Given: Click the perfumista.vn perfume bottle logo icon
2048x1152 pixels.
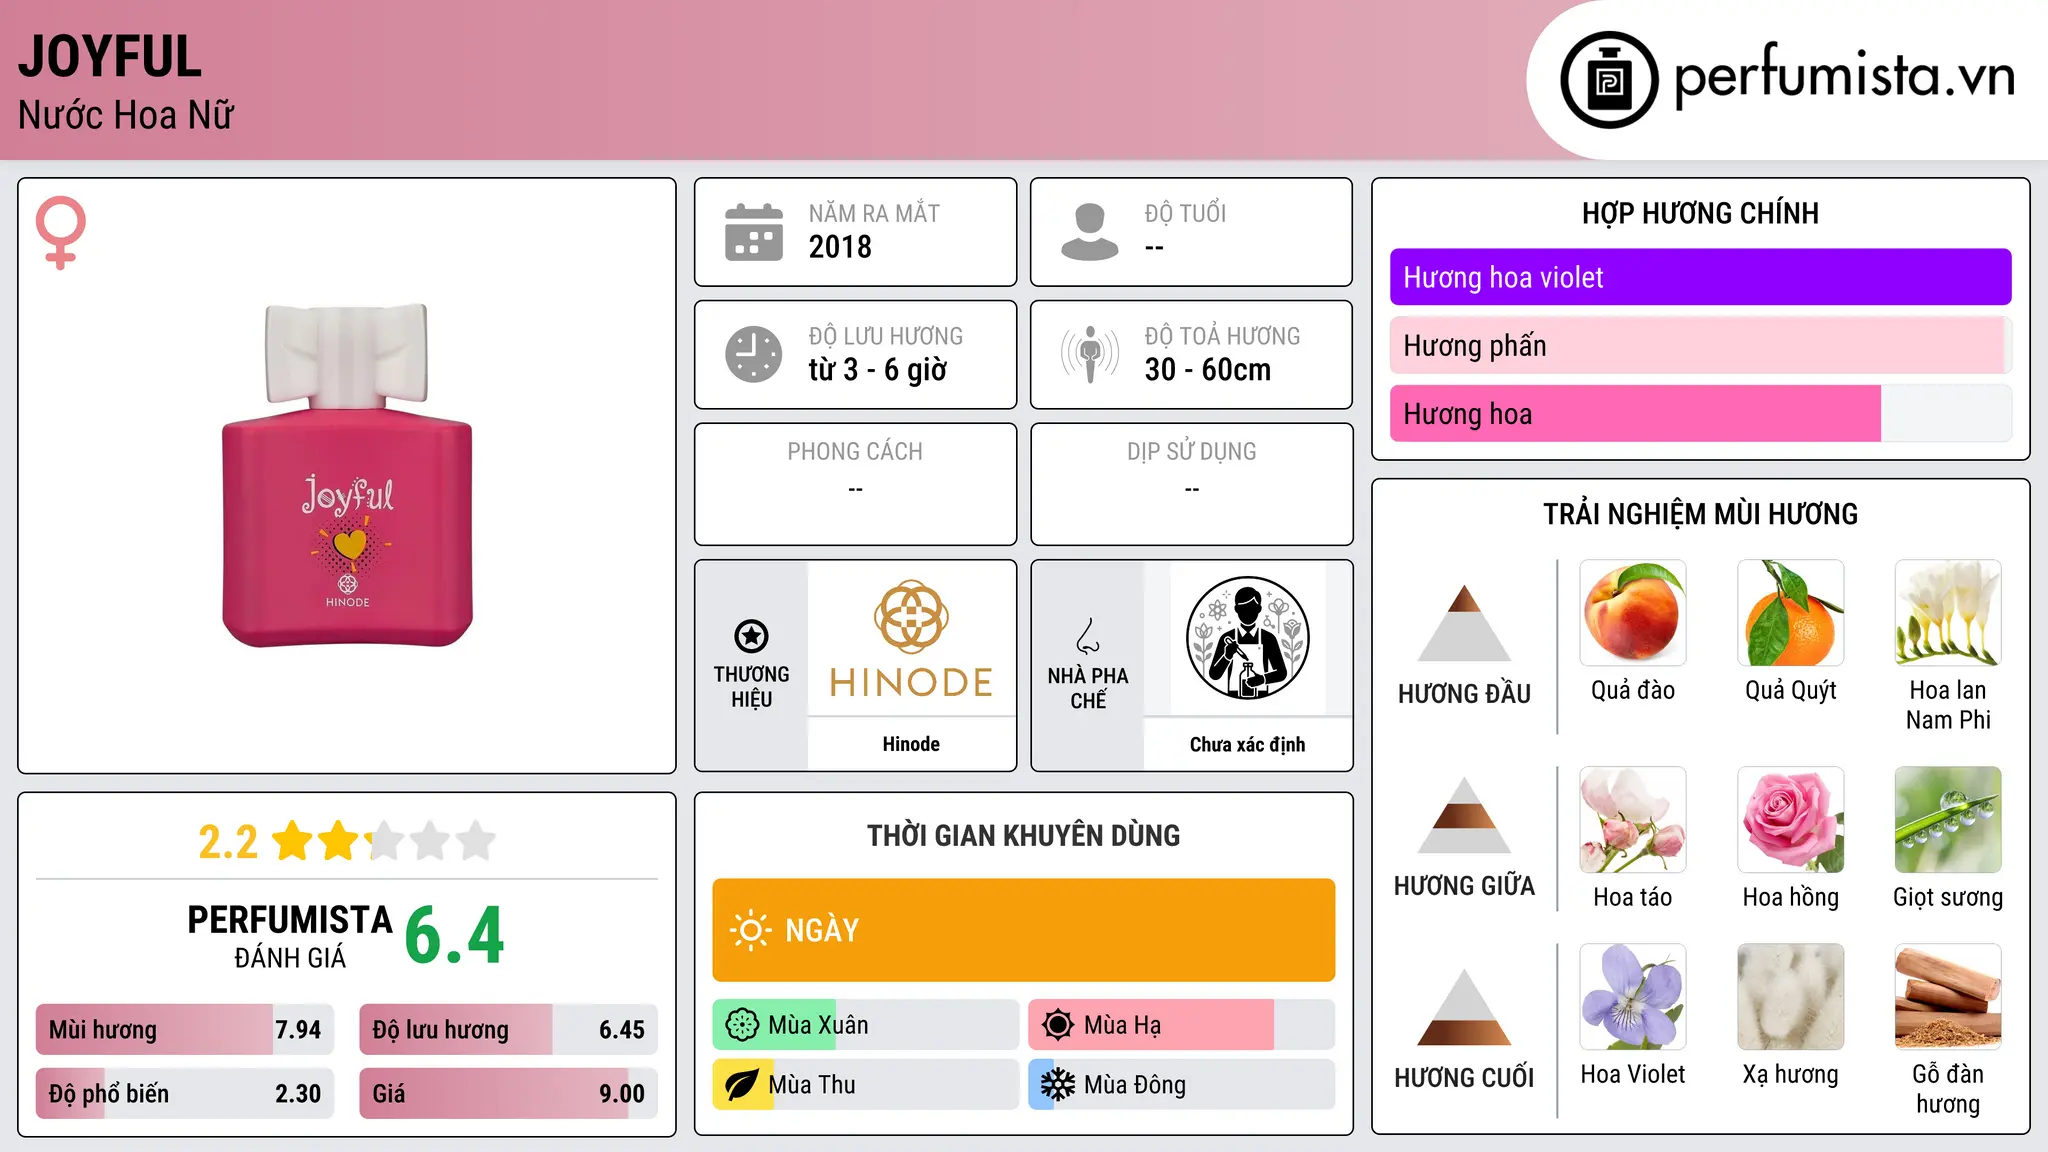Looking at the screenshot, I should click(1609, 80).
